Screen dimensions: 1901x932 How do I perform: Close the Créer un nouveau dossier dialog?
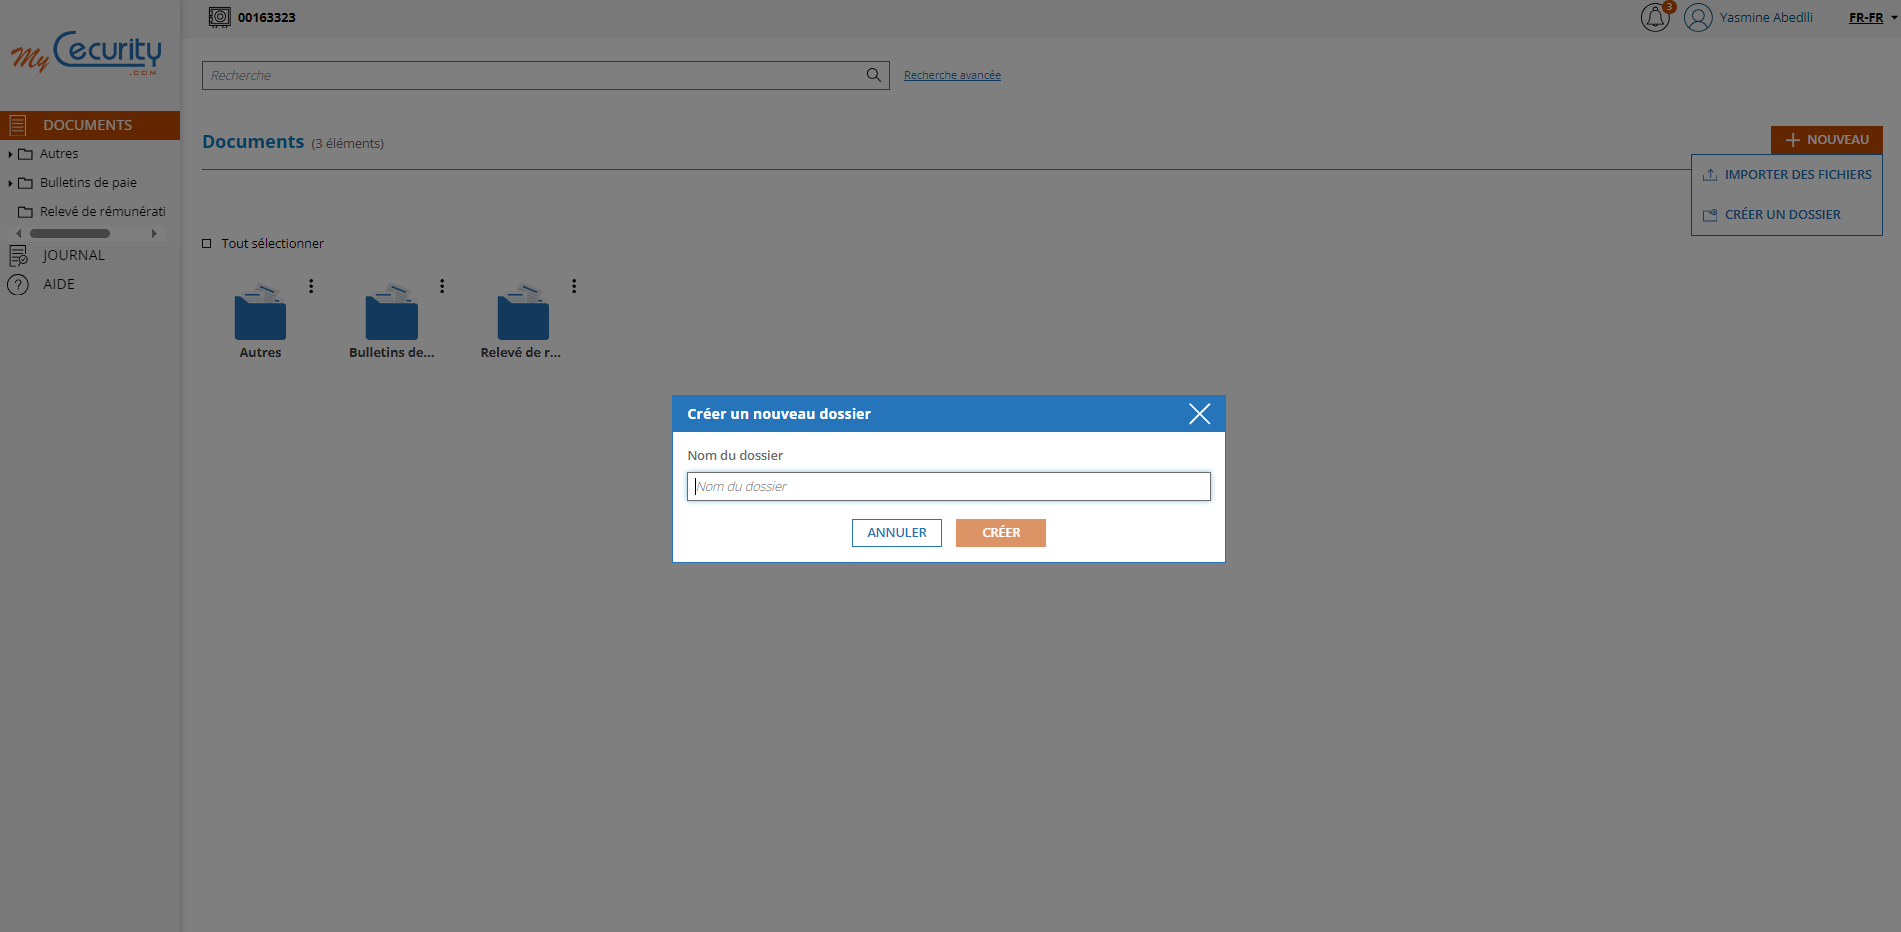(1199, 414)
